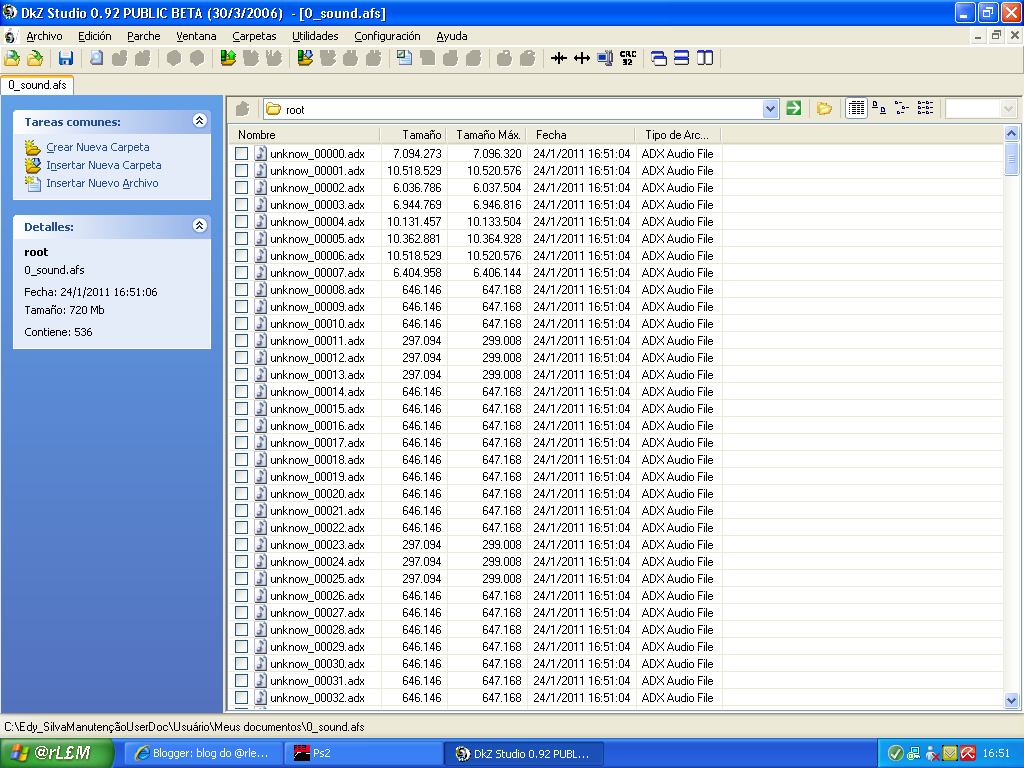Image resolution: width=1024 pixels, height=768 pixels.
Task: Sort by the Fecha column header
Action: pyautogui.click(x=580, y=135)
